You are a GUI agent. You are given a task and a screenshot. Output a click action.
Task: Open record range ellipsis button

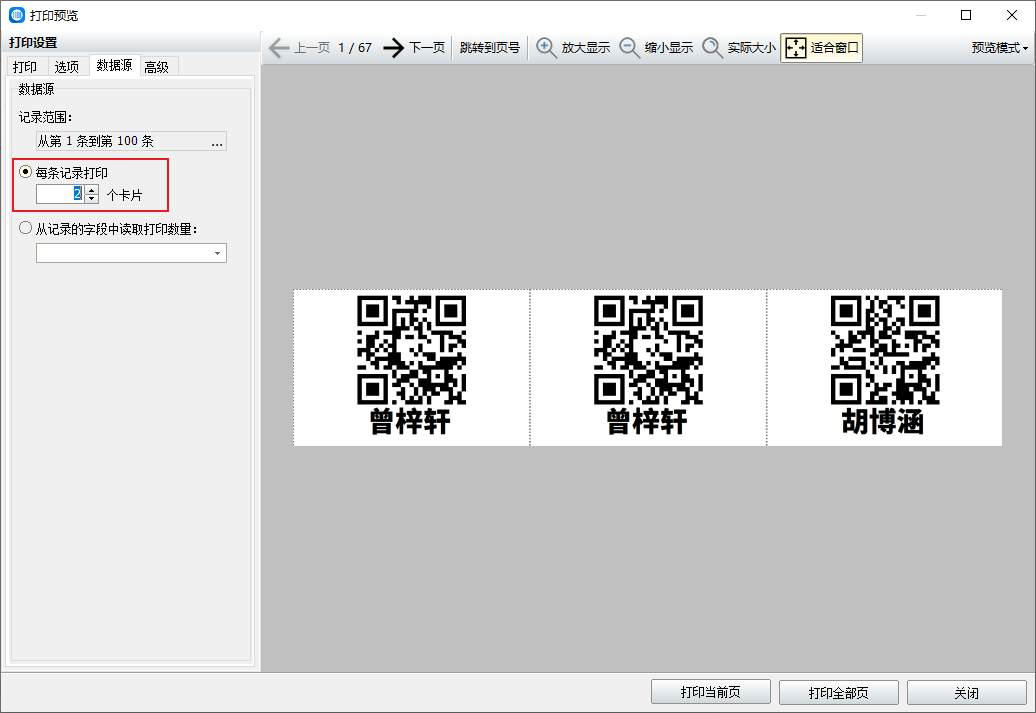point(216,142)
